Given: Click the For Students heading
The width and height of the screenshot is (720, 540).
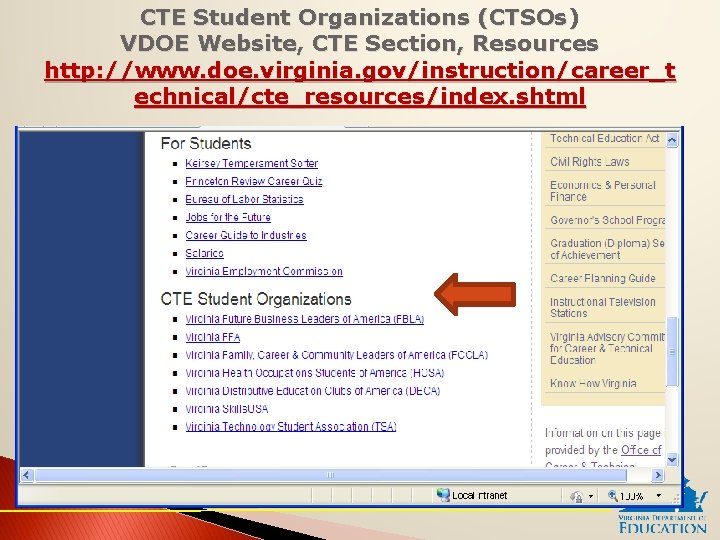Looking at the screenshot, I should 206,143.
